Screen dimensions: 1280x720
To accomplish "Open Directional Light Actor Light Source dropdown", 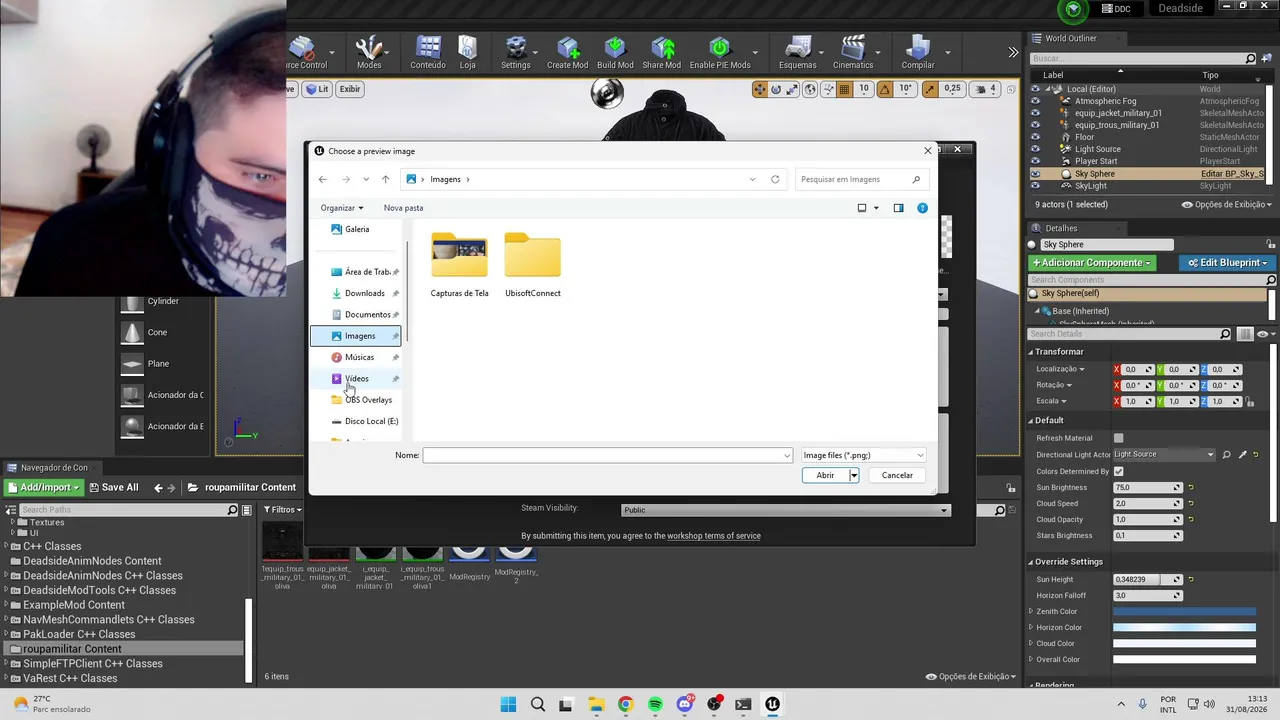I will 1165,455.
